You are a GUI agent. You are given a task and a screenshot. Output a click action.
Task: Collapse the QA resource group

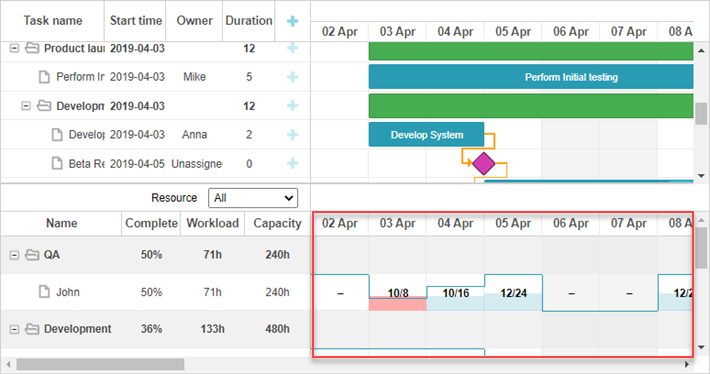click(x=14, y=255)
